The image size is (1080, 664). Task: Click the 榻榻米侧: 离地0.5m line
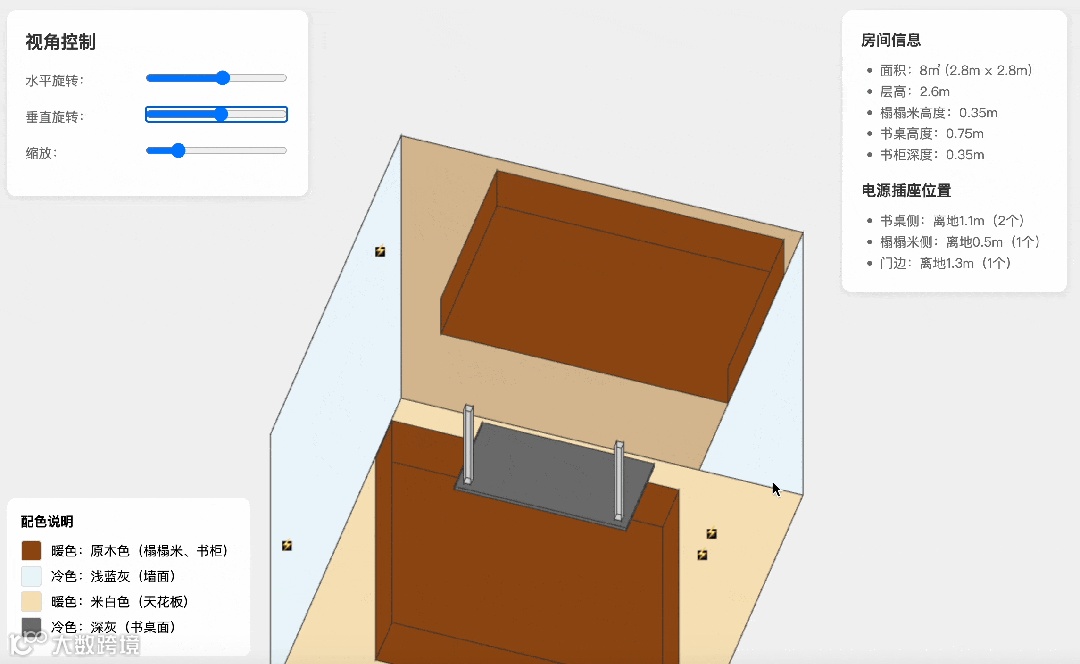[960, 242]
